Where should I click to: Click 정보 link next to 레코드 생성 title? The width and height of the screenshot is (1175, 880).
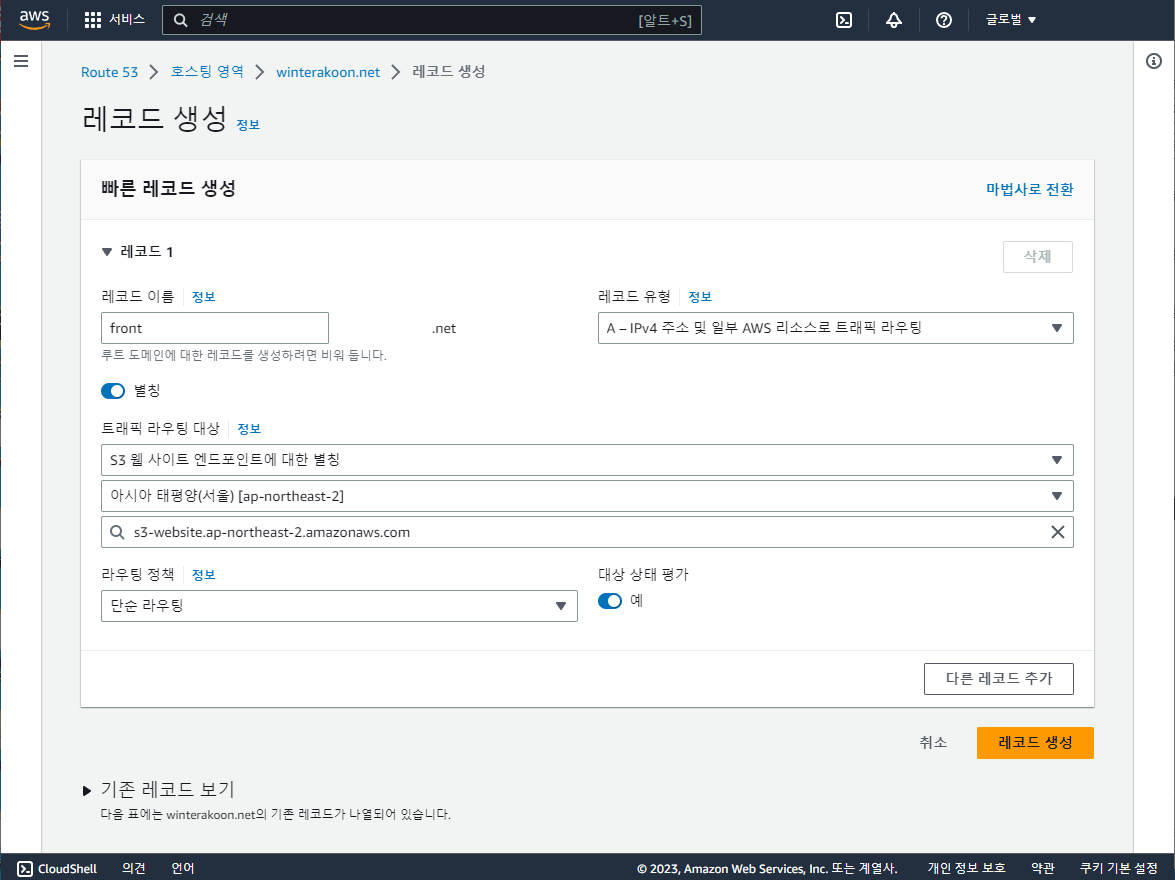pos(248,125)
